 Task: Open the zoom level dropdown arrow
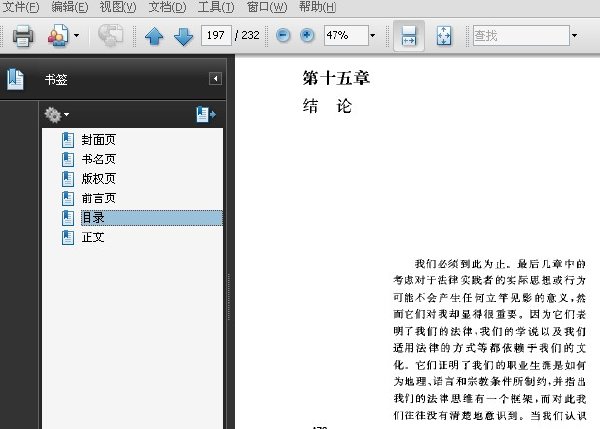[x=373, y=36]
